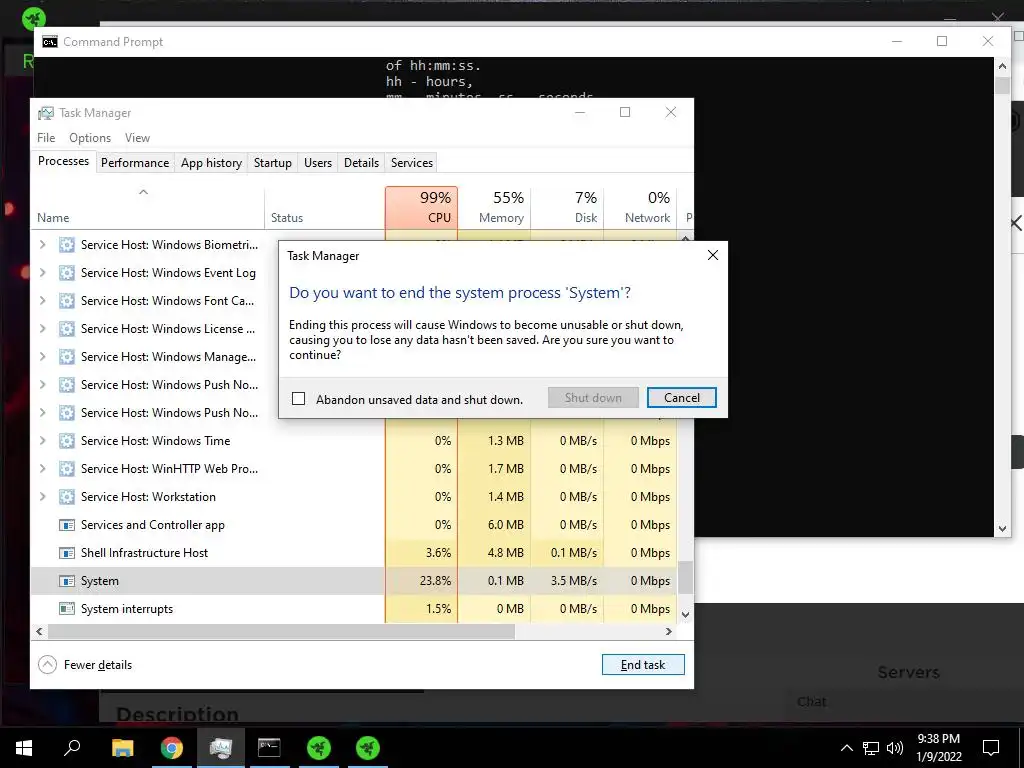1024x768 pixels.
Task: Switch to the Performance tab
Action: click(135, 163)
